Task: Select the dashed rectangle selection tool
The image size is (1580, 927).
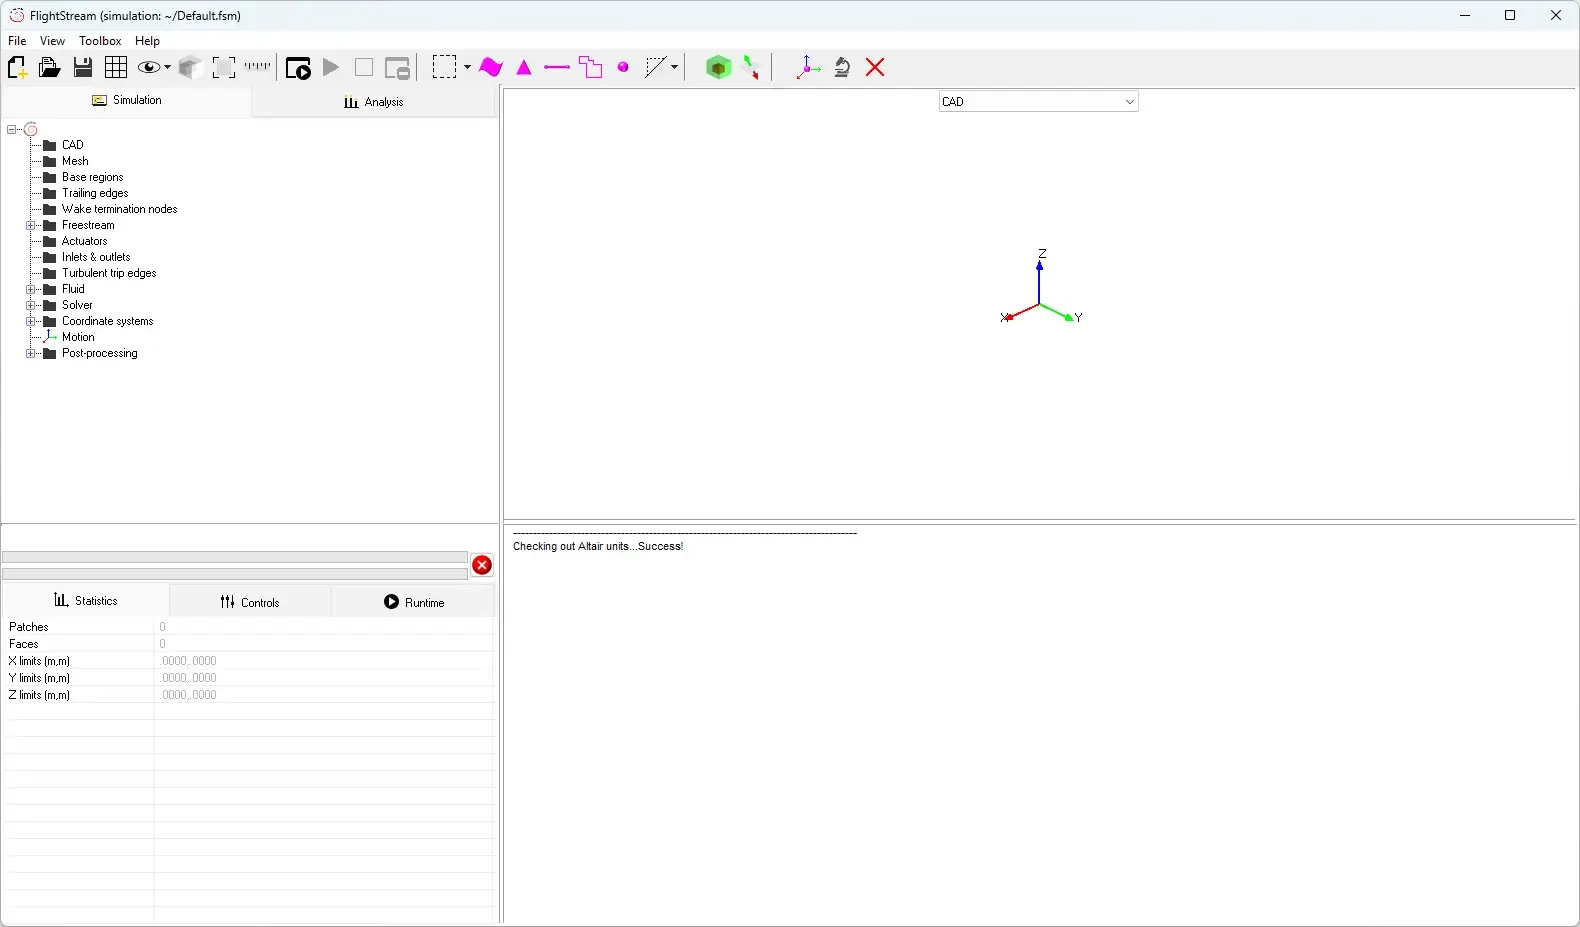Action: 445,67
